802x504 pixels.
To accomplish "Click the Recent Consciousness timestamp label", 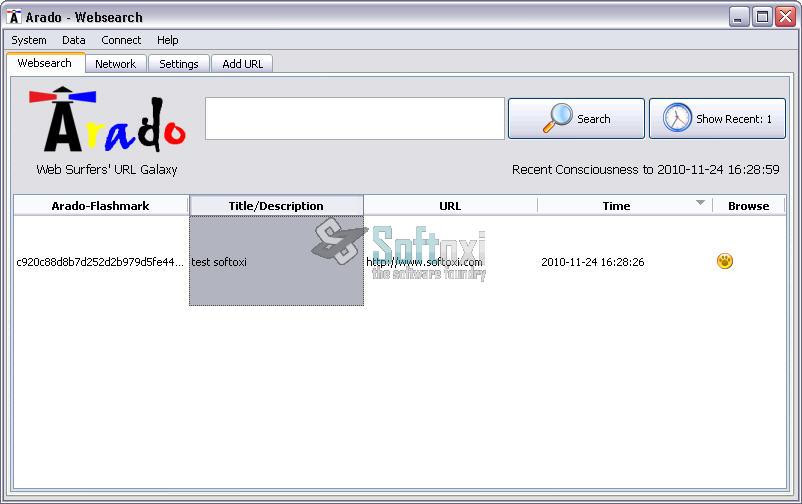I will click(x=645, y=169).
